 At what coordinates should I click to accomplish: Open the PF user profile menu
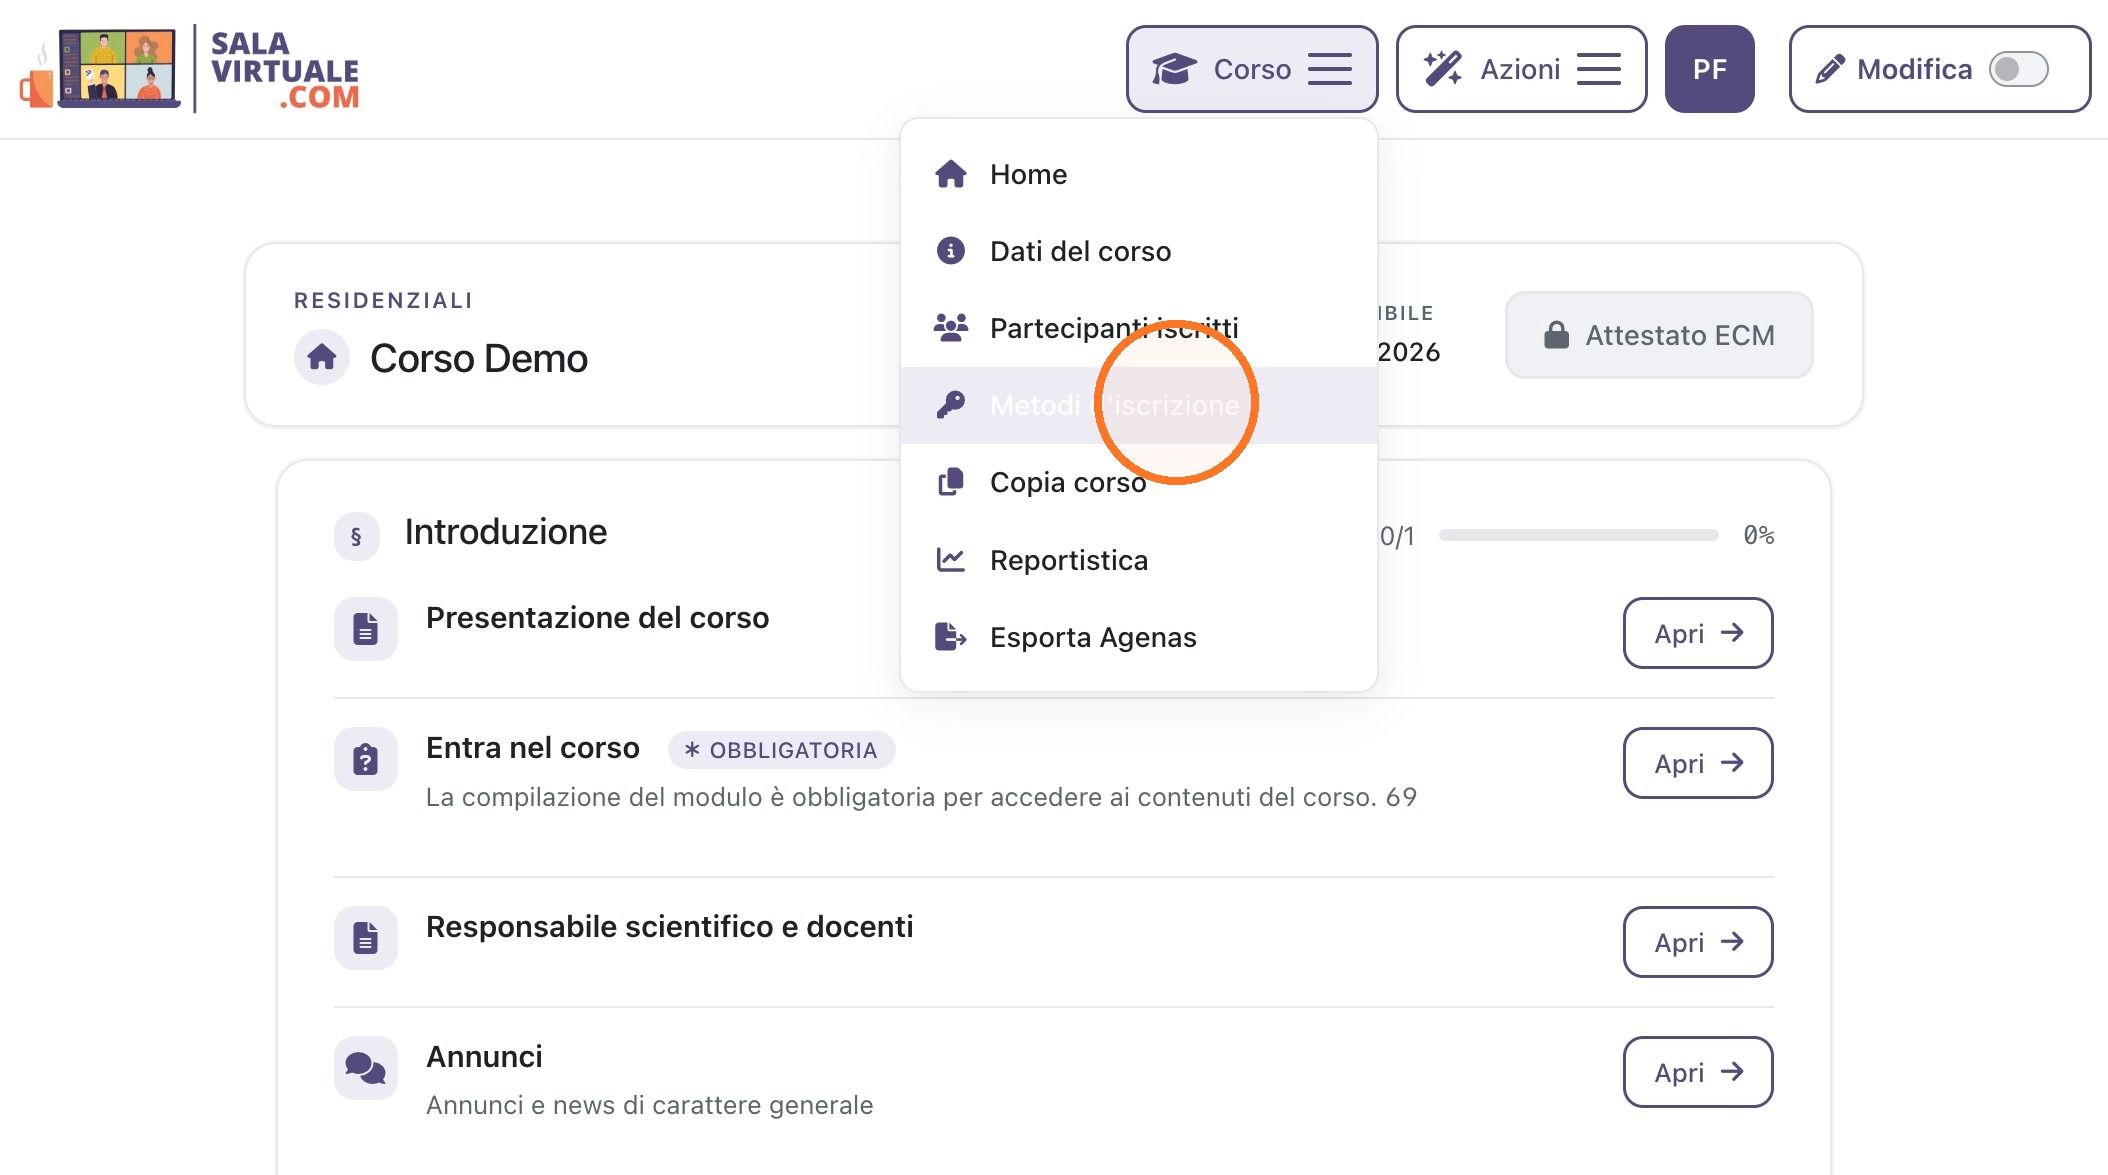point(1709,69)
